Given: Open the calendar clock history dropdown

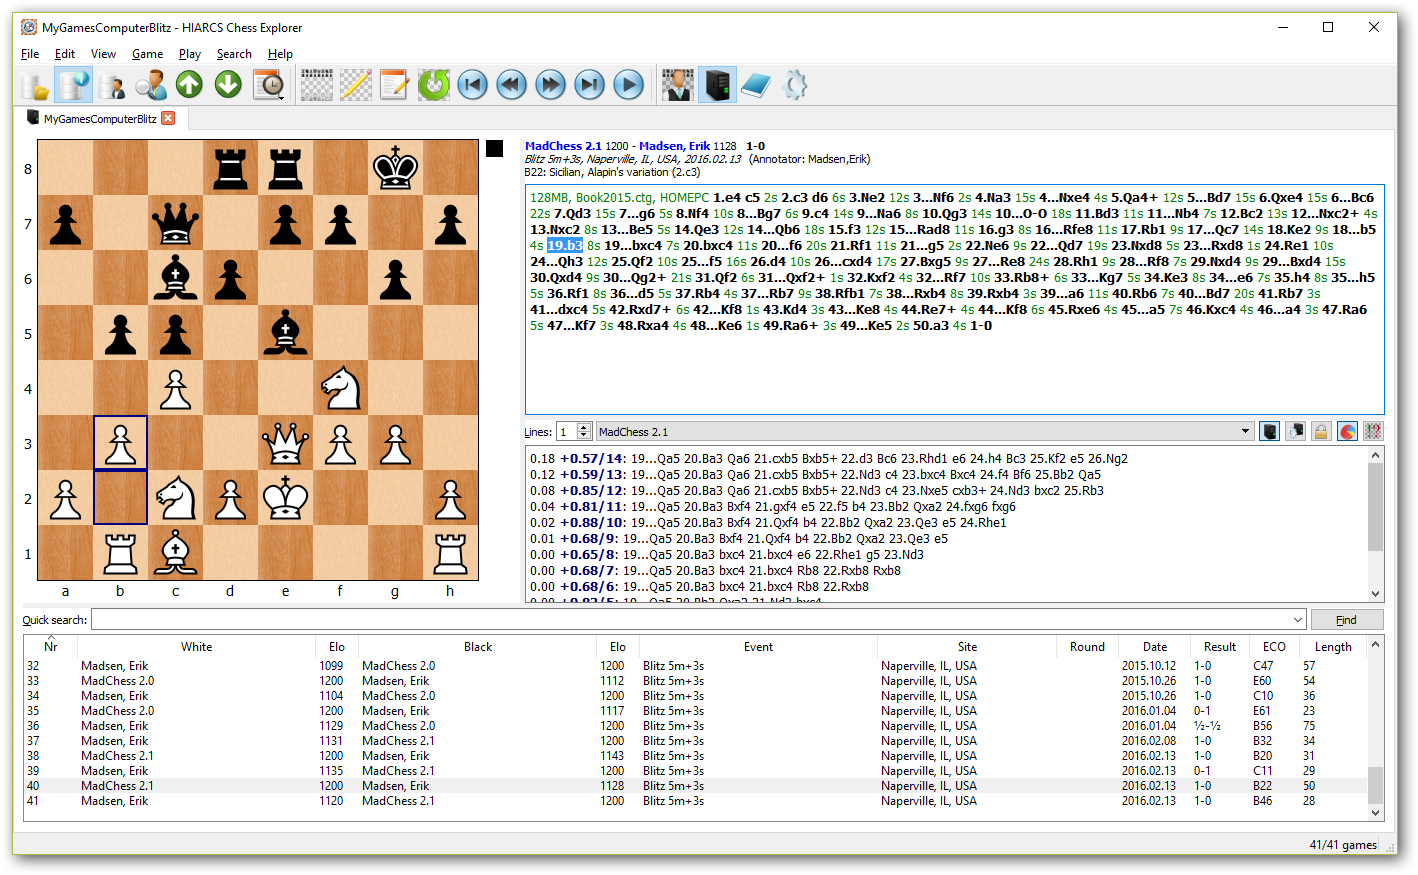Looking at the screenshot, I should (269, 85).
